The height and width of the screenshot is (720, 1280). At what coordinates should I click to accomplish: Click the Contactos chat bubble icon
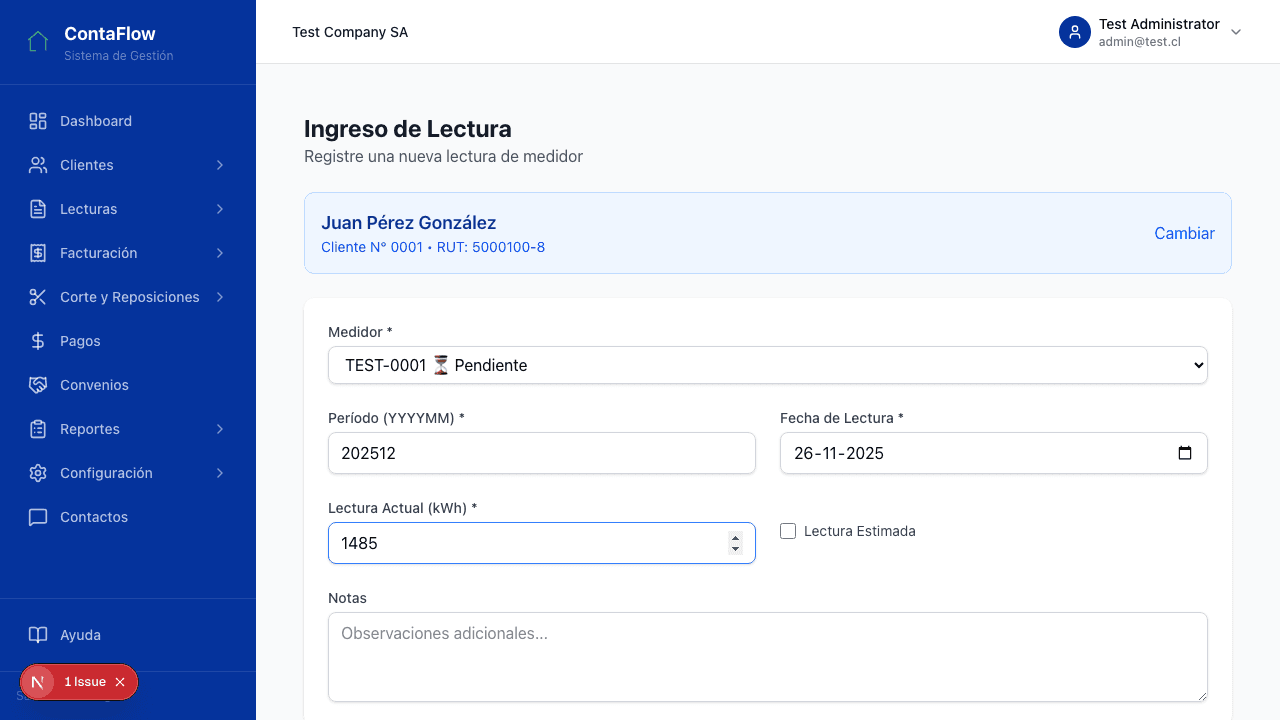coord(38,517)
